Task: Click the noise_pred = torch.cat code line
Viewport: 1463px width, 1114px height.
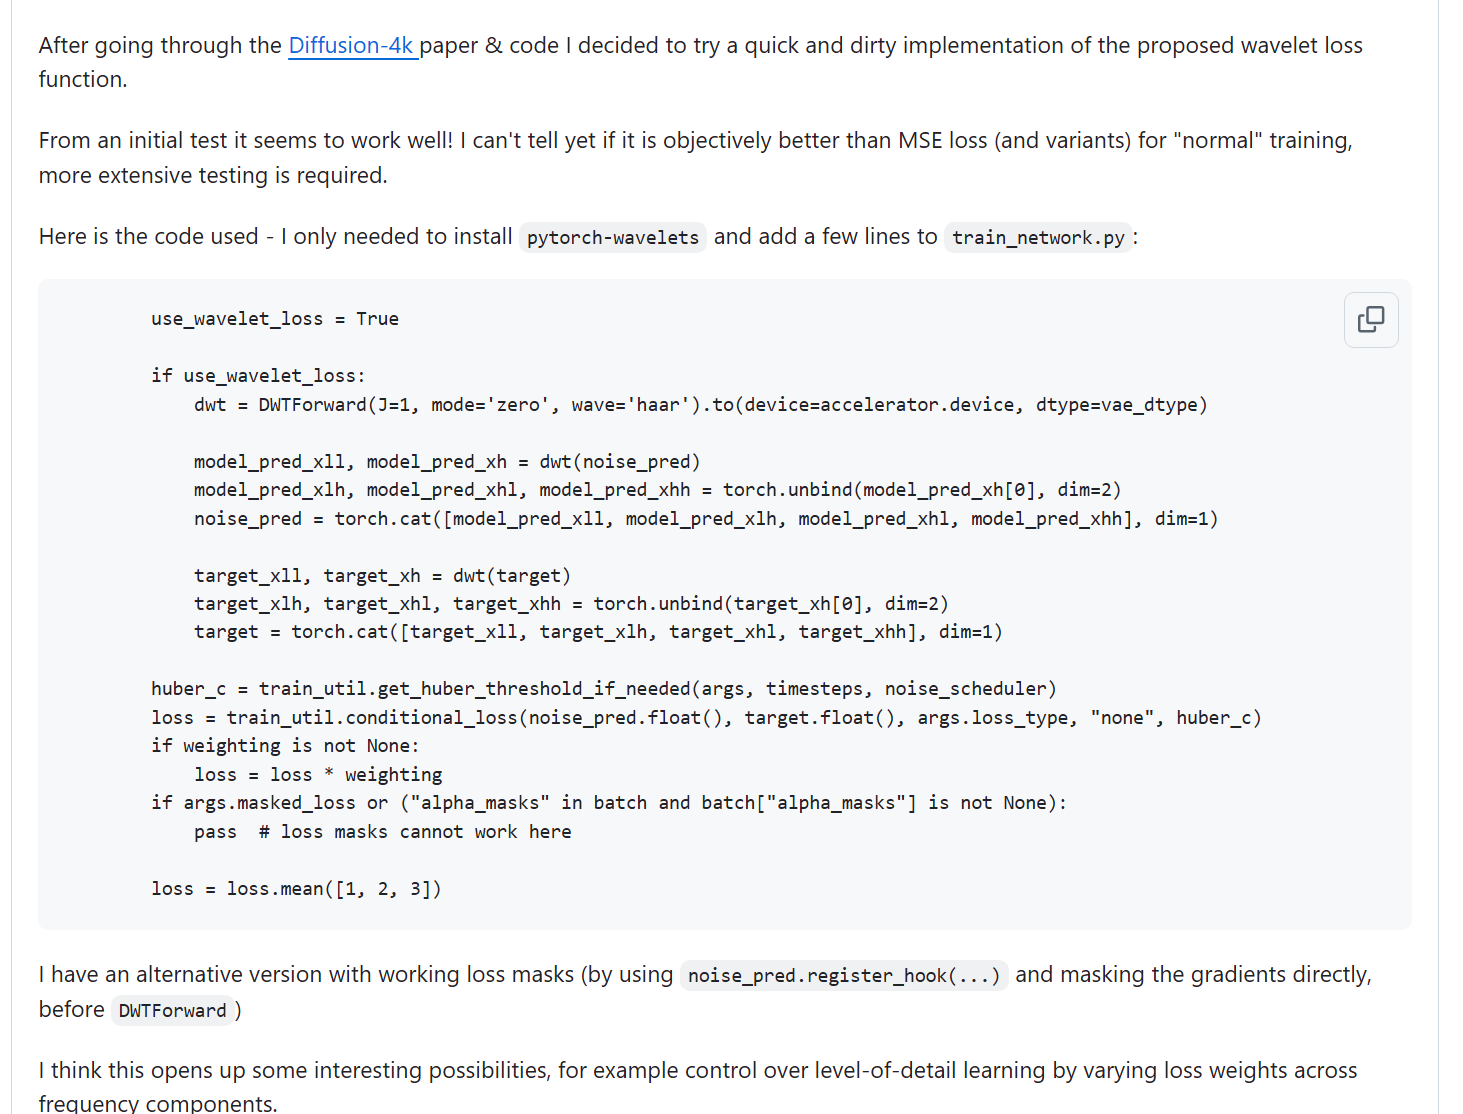Action: (706, 519)
